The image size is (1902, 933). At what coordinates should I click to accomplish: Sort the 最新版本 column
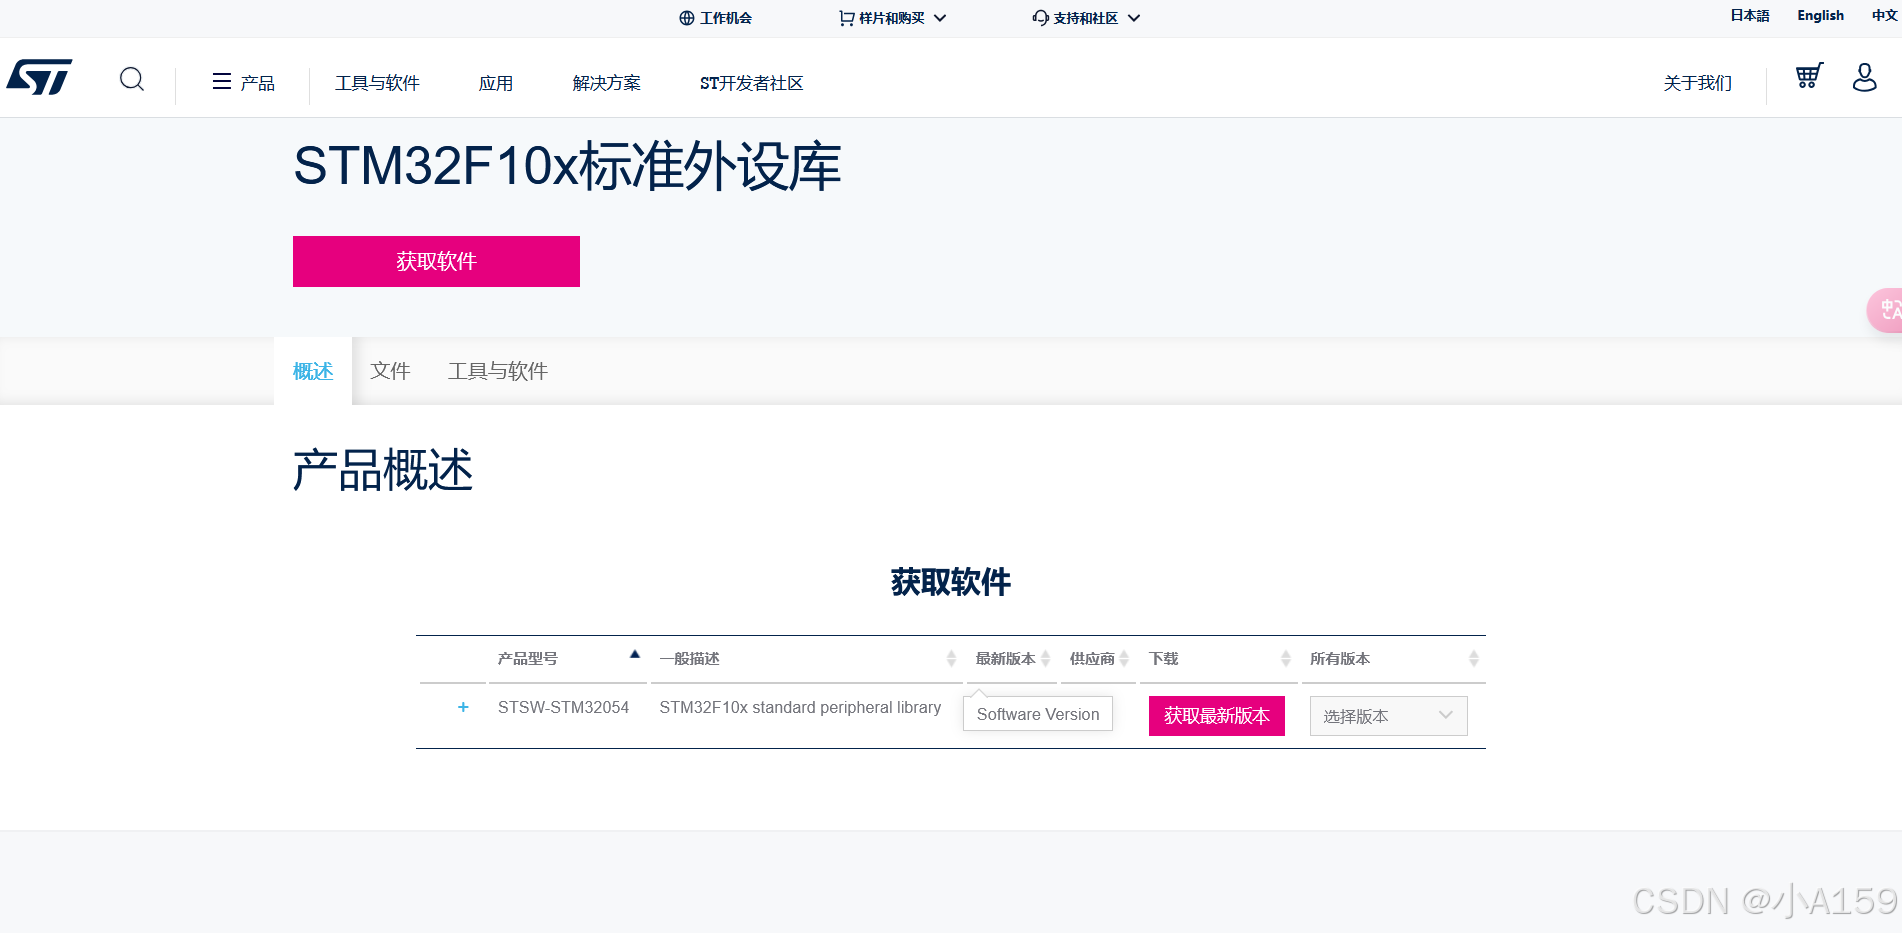click(1045, 658)
